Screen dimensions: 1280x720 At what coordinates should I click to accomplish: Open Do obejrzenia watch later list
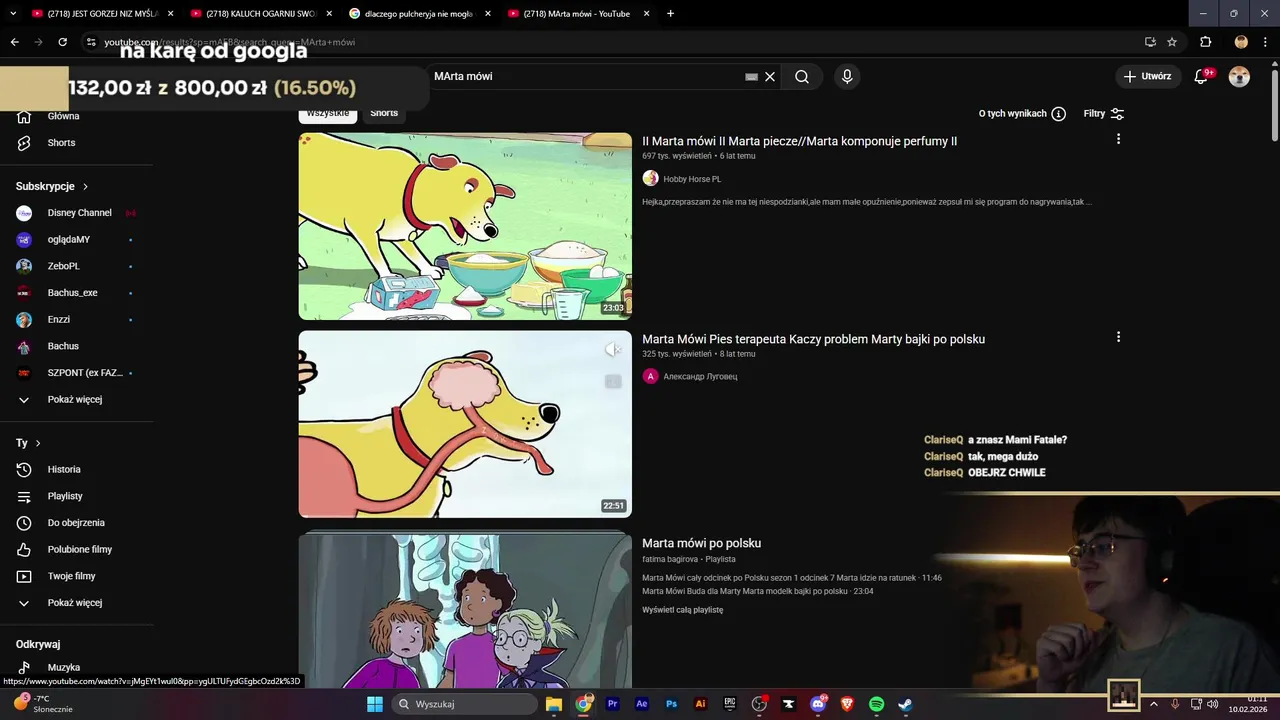pos(77,523)
